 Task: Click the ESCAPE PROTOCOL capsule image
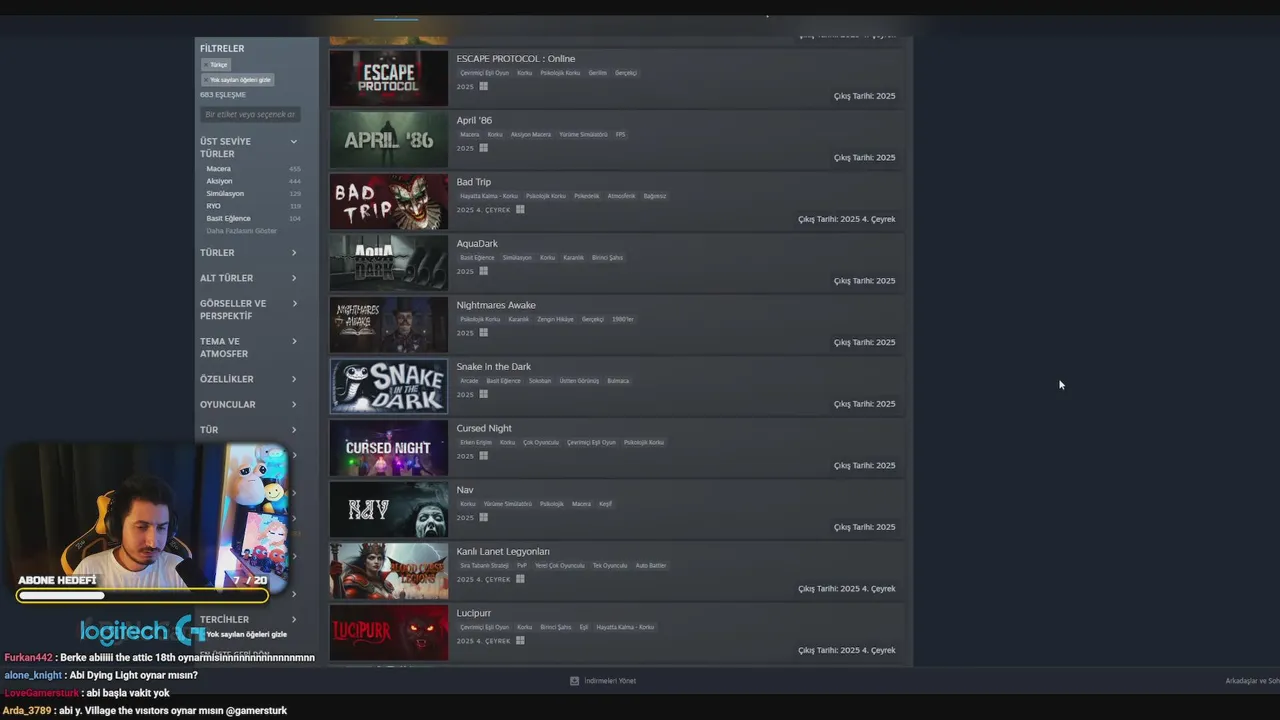pos(389,78)
